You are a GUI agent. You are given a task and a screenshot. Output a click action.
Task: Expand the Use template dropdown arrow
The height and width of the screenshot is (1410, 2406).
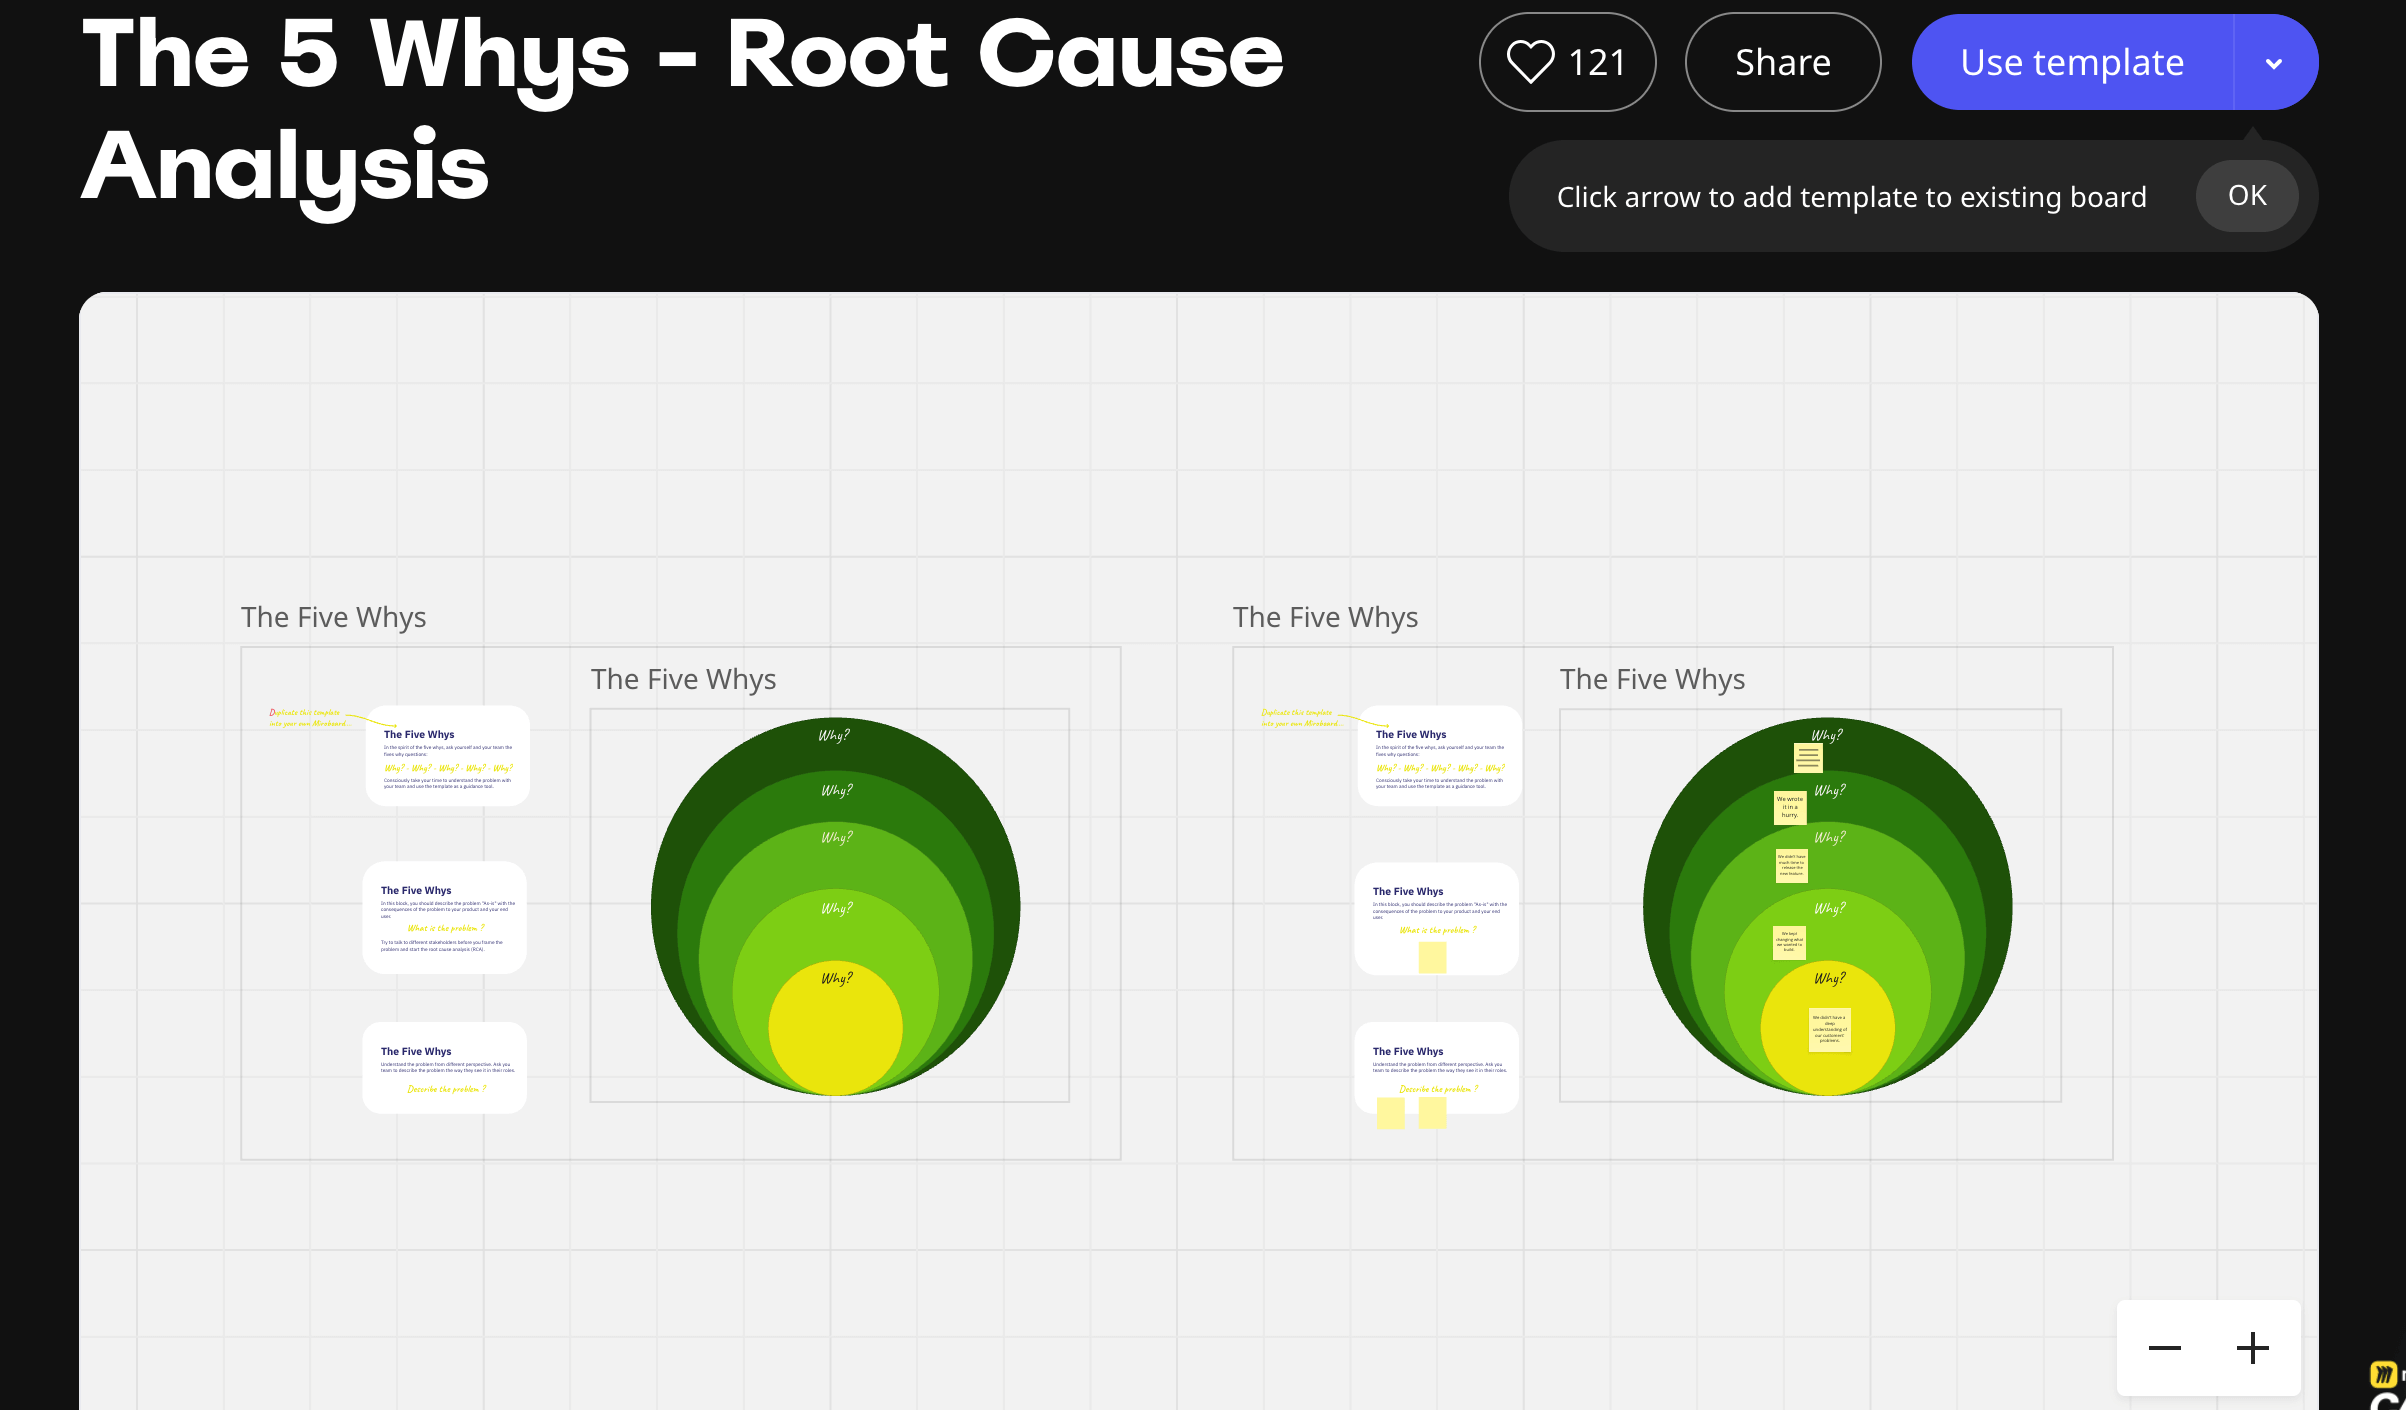2274,63
